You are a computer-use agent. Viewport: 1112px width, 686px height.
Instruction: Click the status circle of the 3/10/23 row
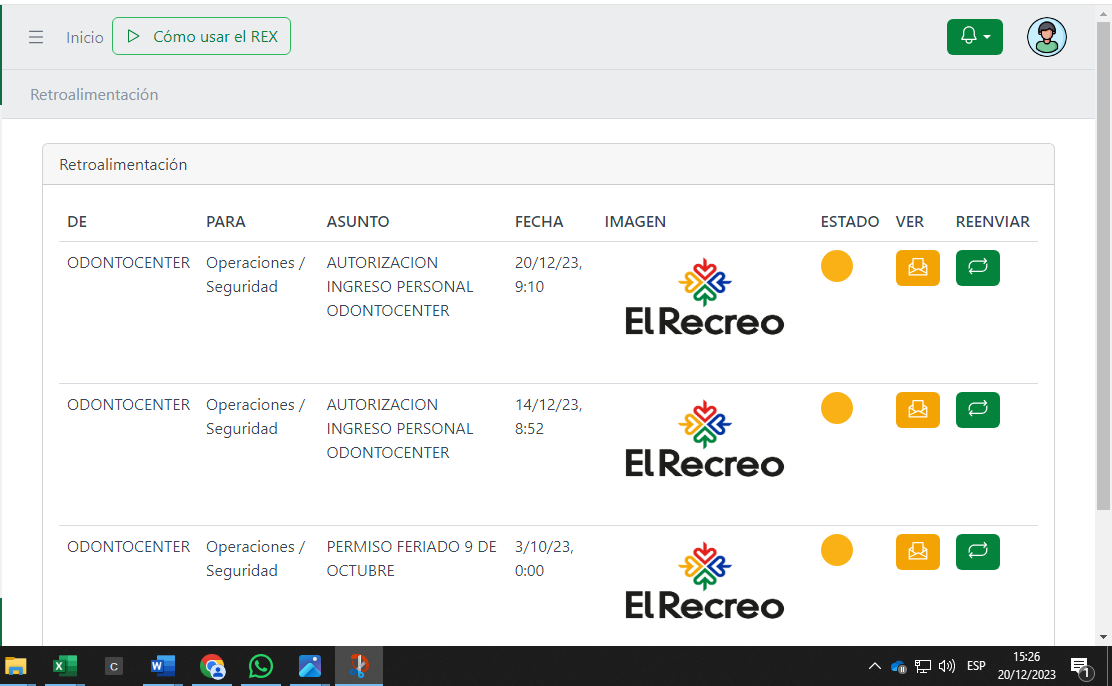tap(837, 550)
